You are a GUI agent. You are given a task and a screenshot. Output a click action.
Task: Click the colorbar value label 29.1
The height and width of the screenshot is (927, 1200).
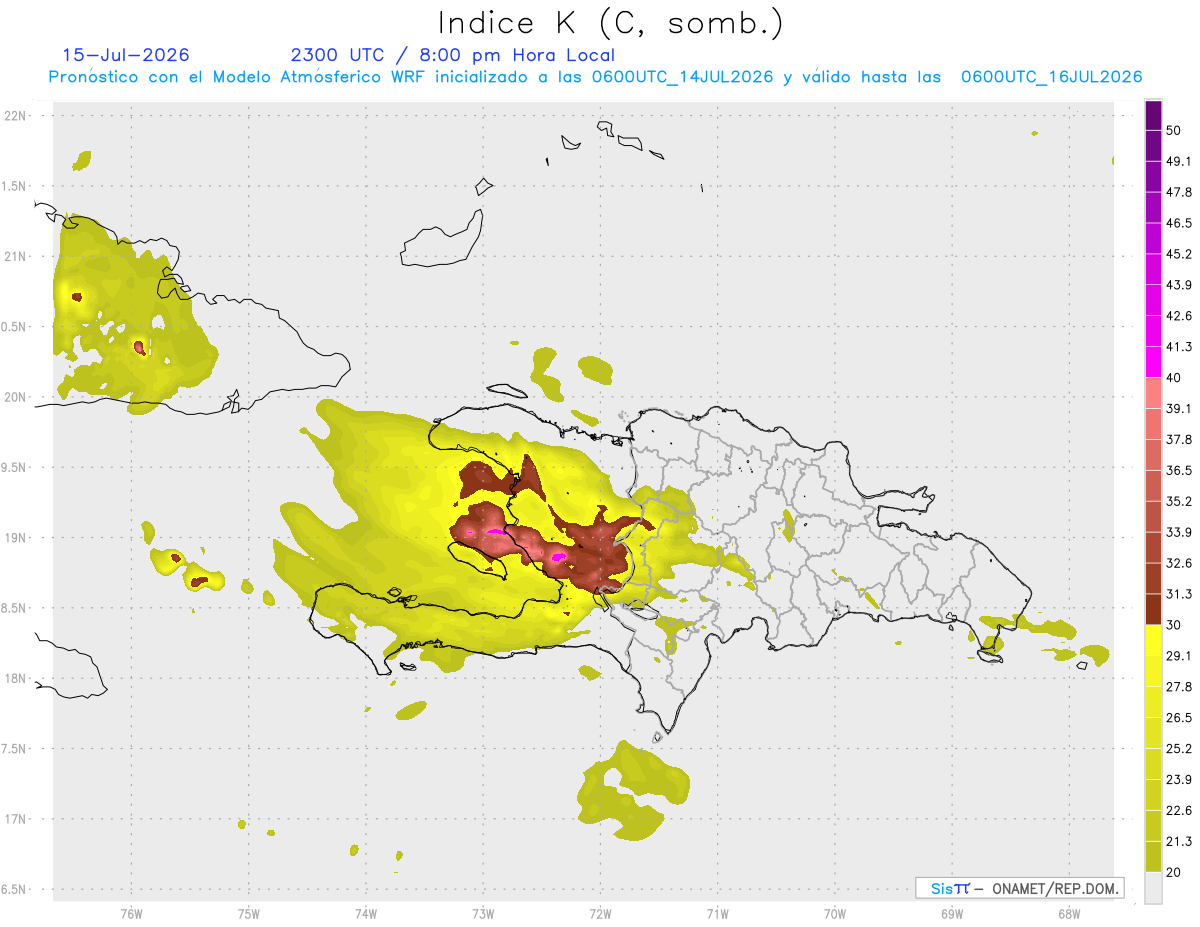1179,656
